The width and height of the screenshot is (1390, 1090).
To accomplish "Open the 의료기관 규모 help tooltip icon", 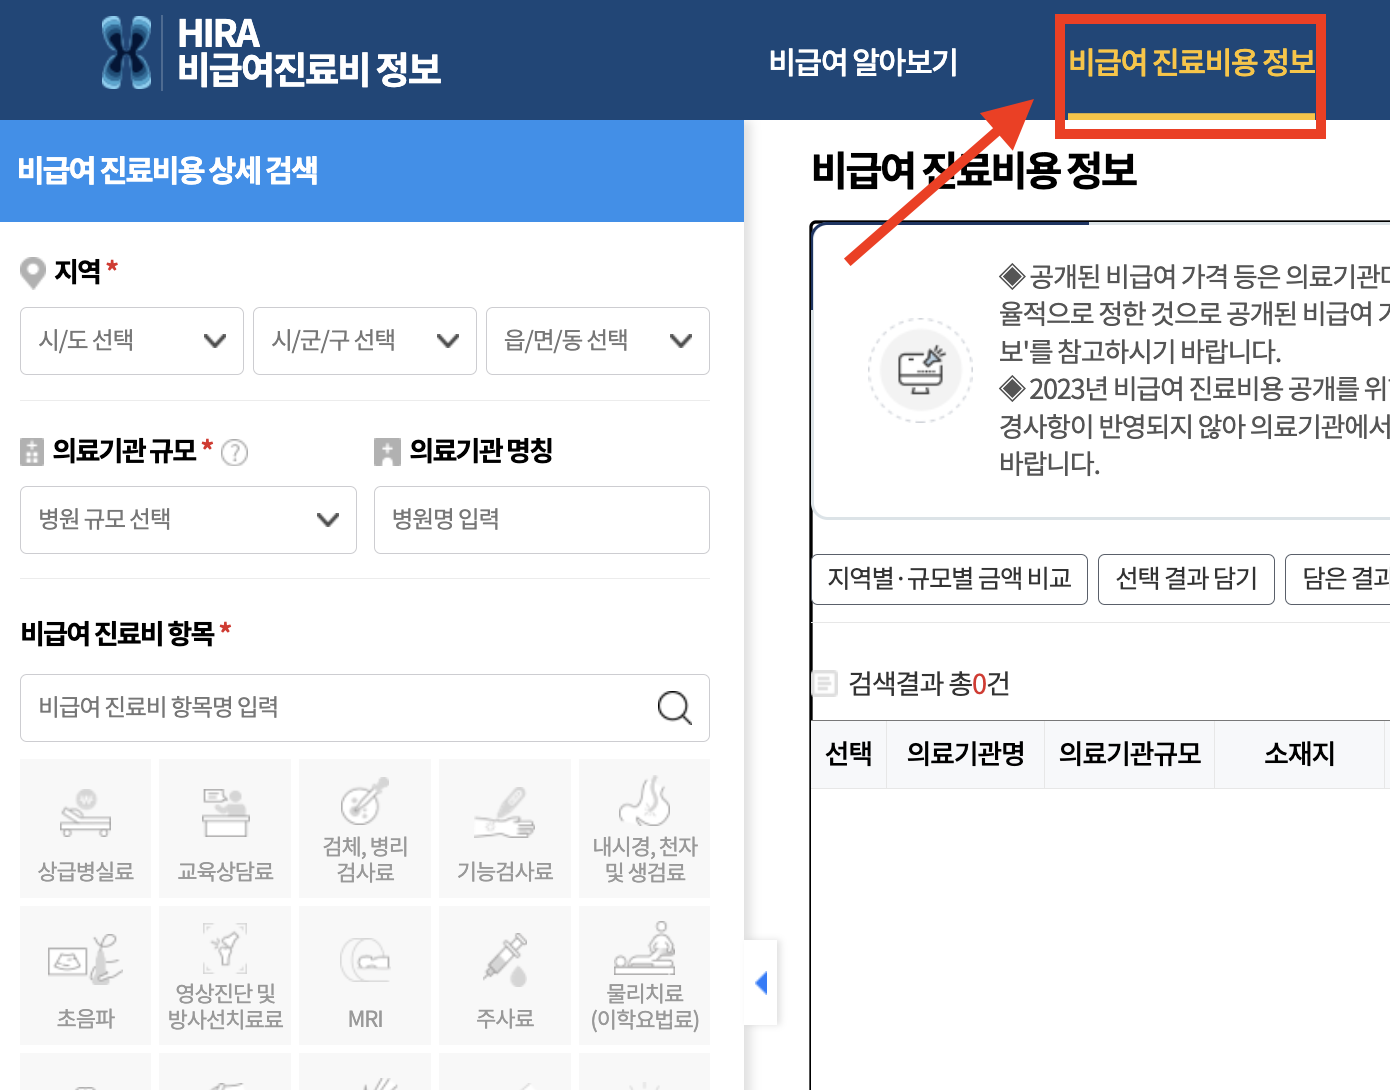I will [234, 452].
